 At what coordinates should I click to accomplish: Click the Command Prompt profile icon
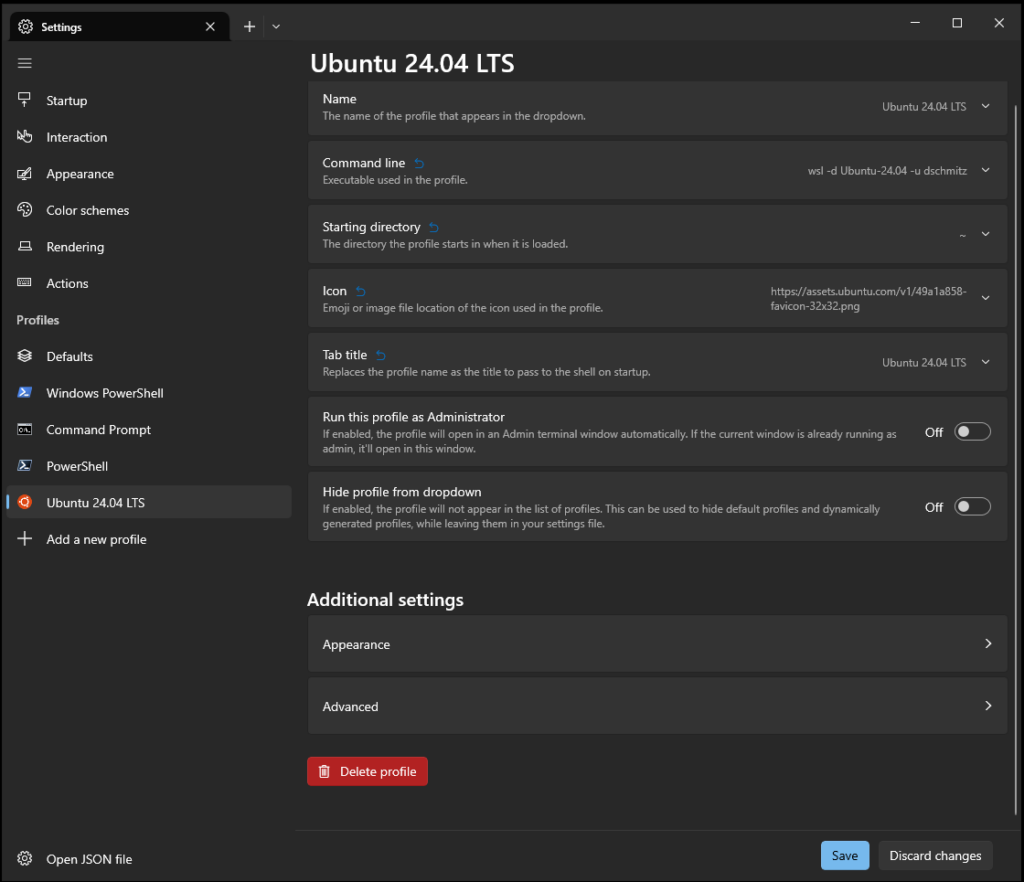(25, 429)
